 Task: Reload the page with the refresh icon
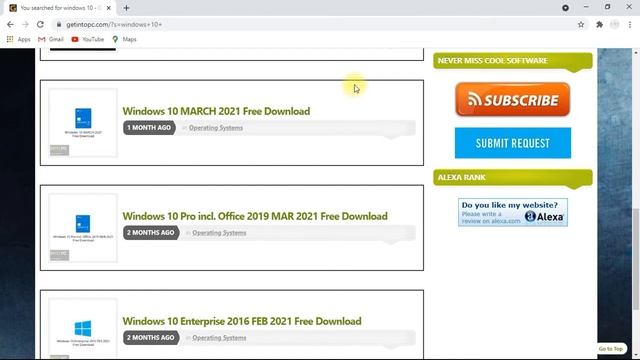40,24
